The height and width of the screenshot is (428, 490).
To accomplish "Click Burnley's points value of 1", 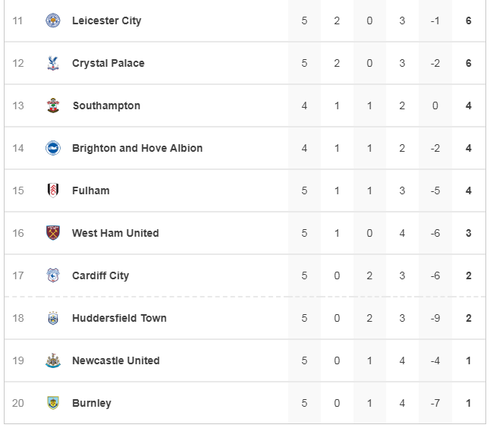I will [468, 403].
